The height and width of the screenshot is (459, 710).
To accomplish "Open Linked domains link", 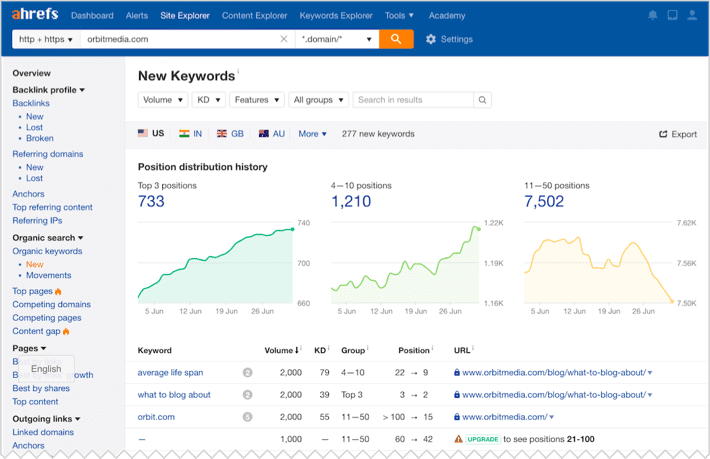I will pyautogui.click(x=43, y=432).
